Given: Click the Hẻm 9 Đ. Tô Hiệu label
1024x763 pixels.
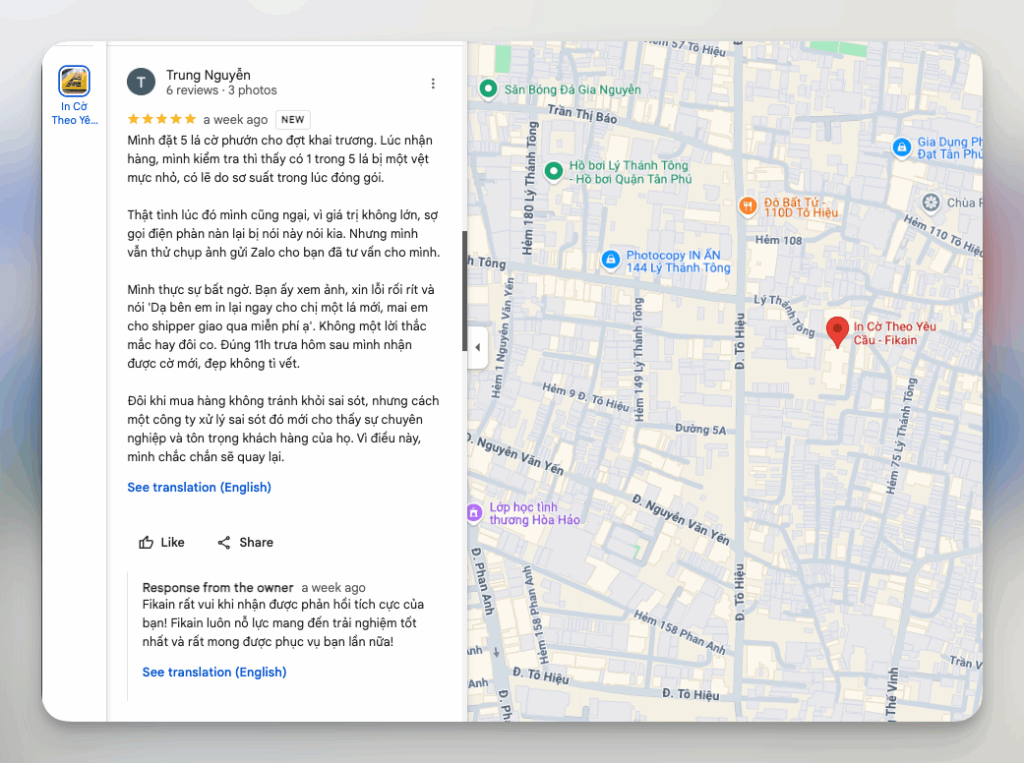Looking at the screenshot, I should 586,396.
